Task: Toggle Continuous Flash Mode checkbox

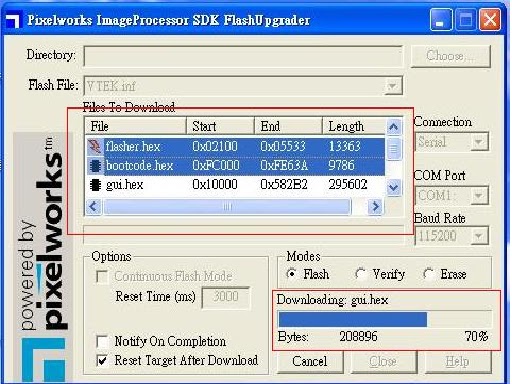Action: 102,277
